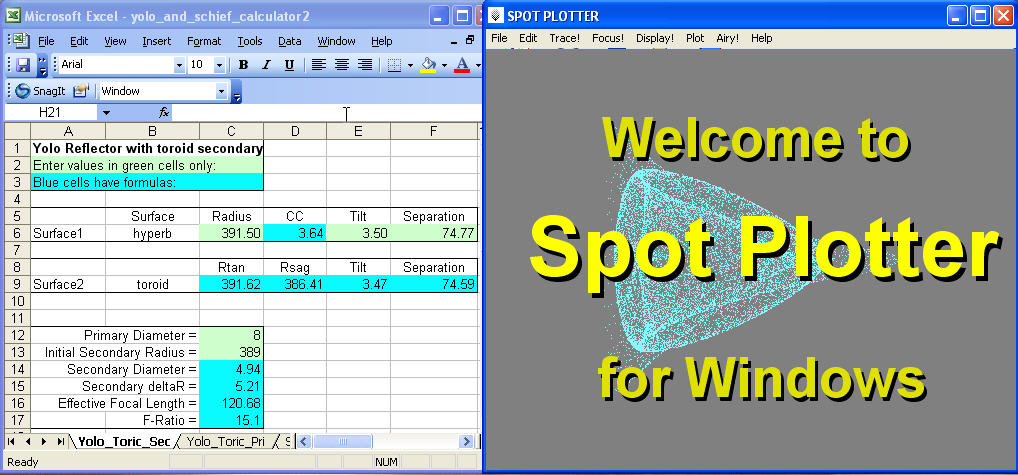This screenshot has height=475, width=1018.
Task: Click Focus! in Spot Plotter menu
Action: [608, 38]
